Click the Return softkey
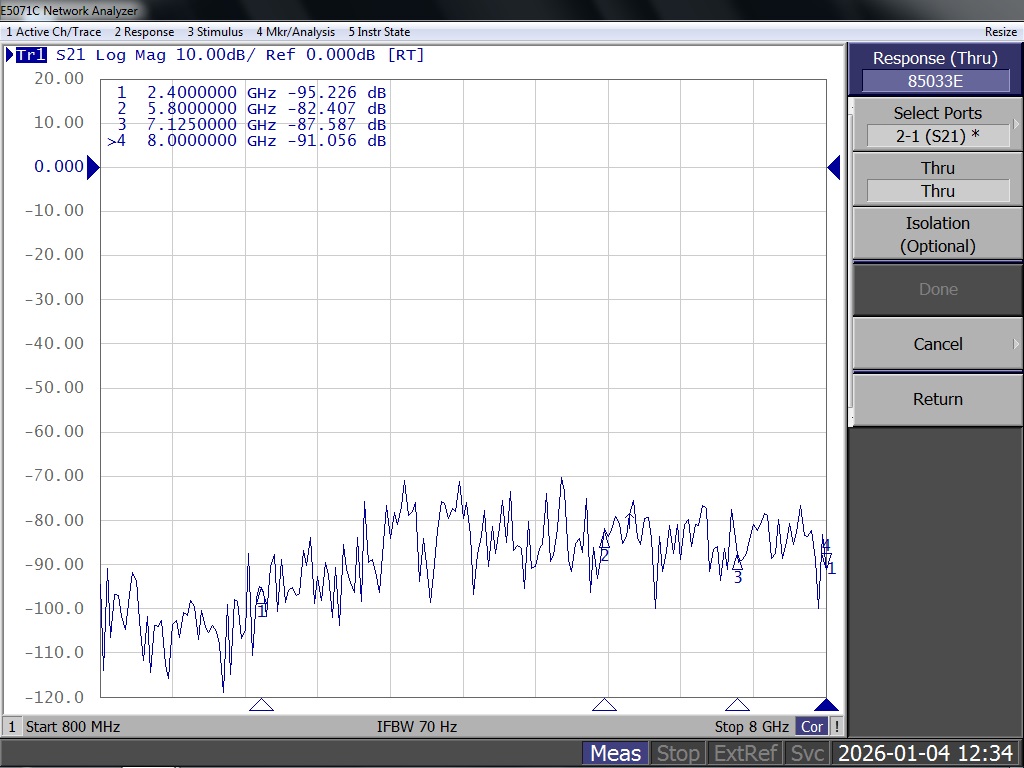The width and height of the screenshot is (1024, 768). 937,399
